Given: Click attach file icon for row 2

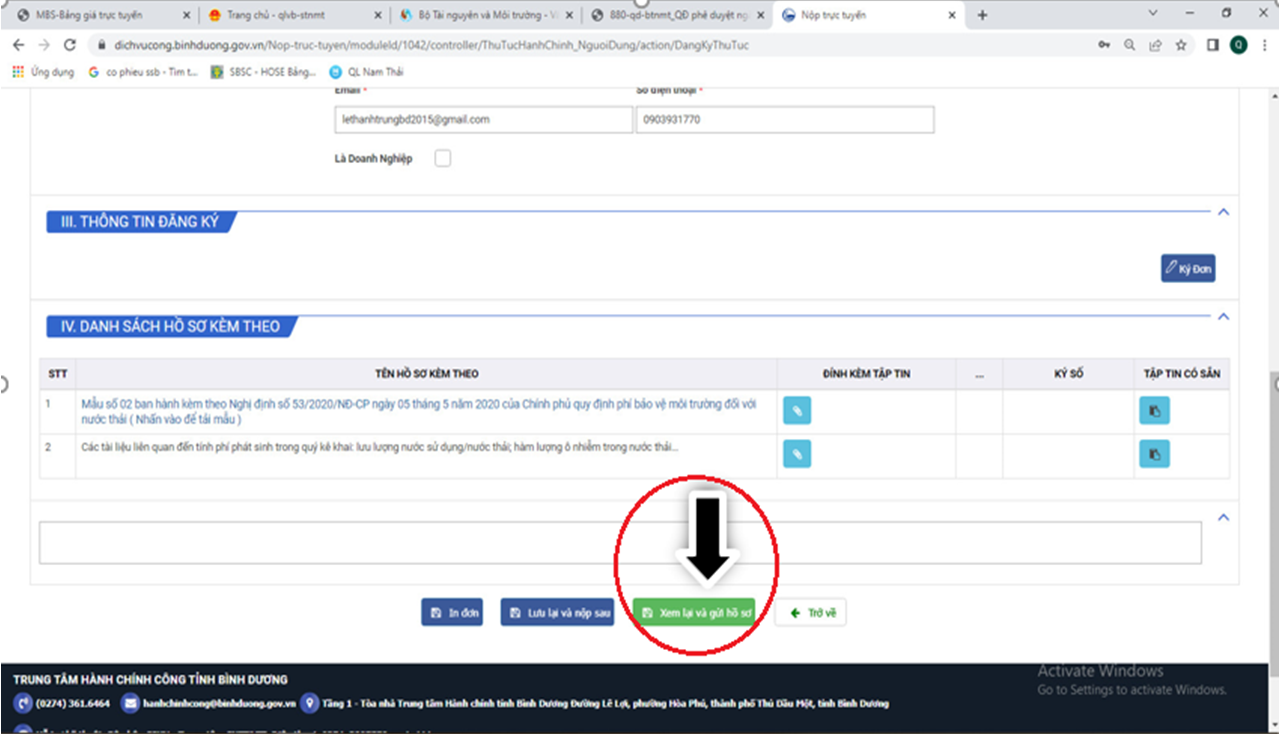Looking at the screenshot, I should pyautogui.click(x=797, y=454).
